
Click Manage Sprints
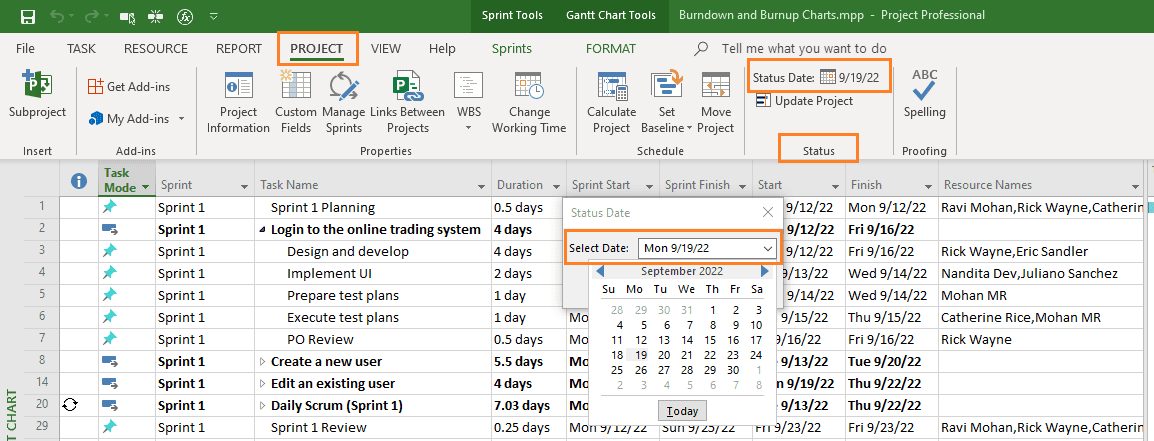pyautogui.click(x=344, y=102)
